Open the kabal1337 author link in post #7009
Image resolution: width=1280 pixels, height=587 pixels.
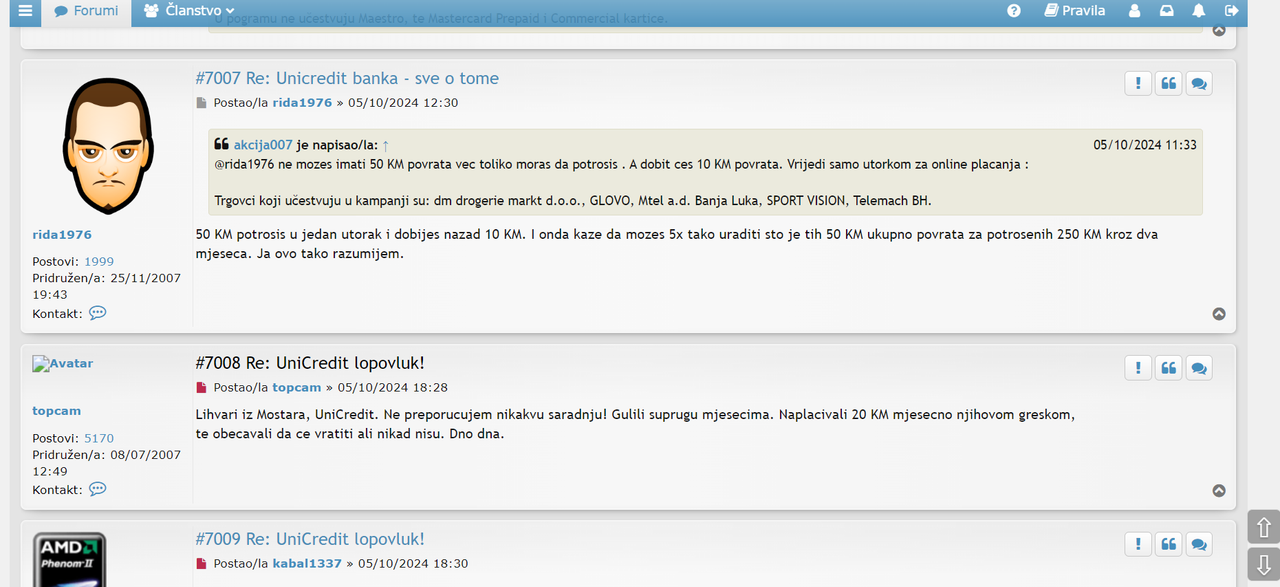pos(307,563)
